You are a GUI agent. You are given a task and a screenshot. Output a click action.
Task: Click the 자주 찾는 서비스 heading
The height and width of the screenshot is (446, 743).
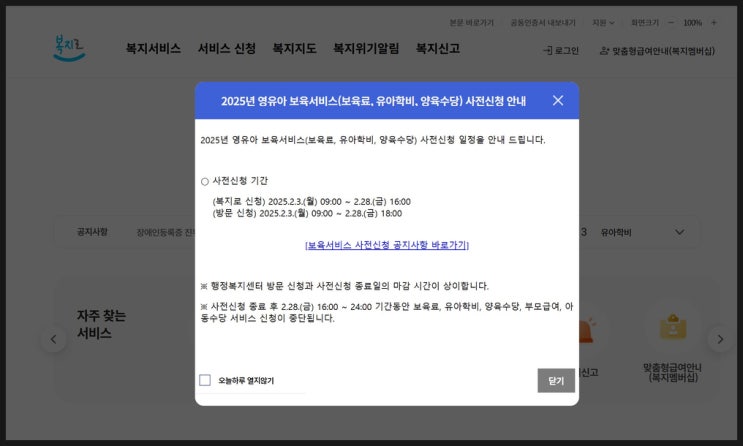(101, 325)
